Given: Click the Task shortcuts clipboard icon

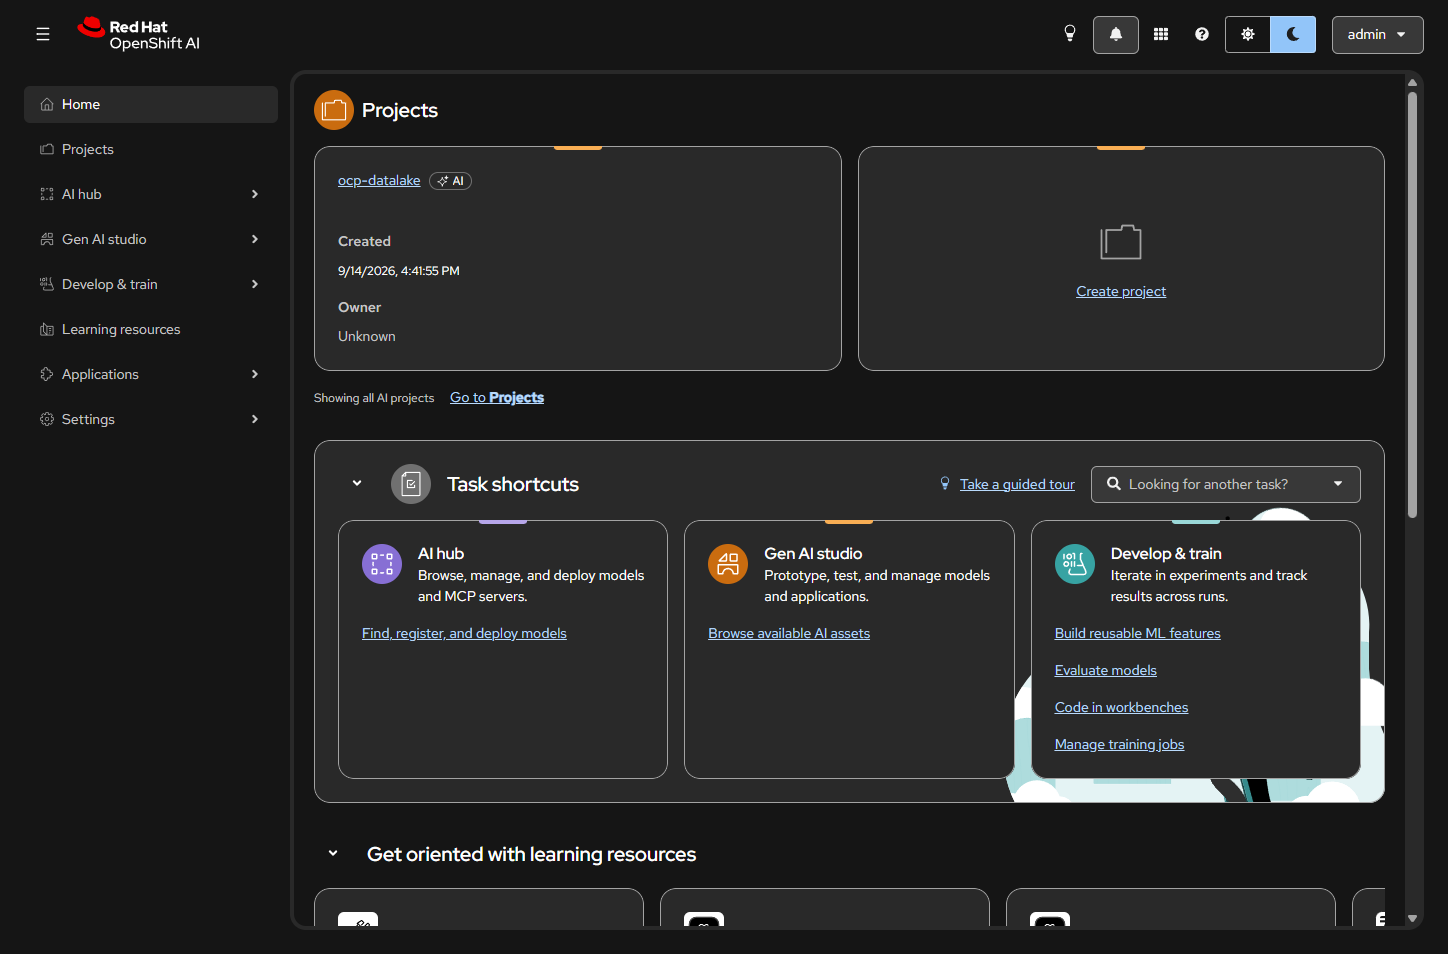Looking at the screenshot, I should tap(411, 484).
